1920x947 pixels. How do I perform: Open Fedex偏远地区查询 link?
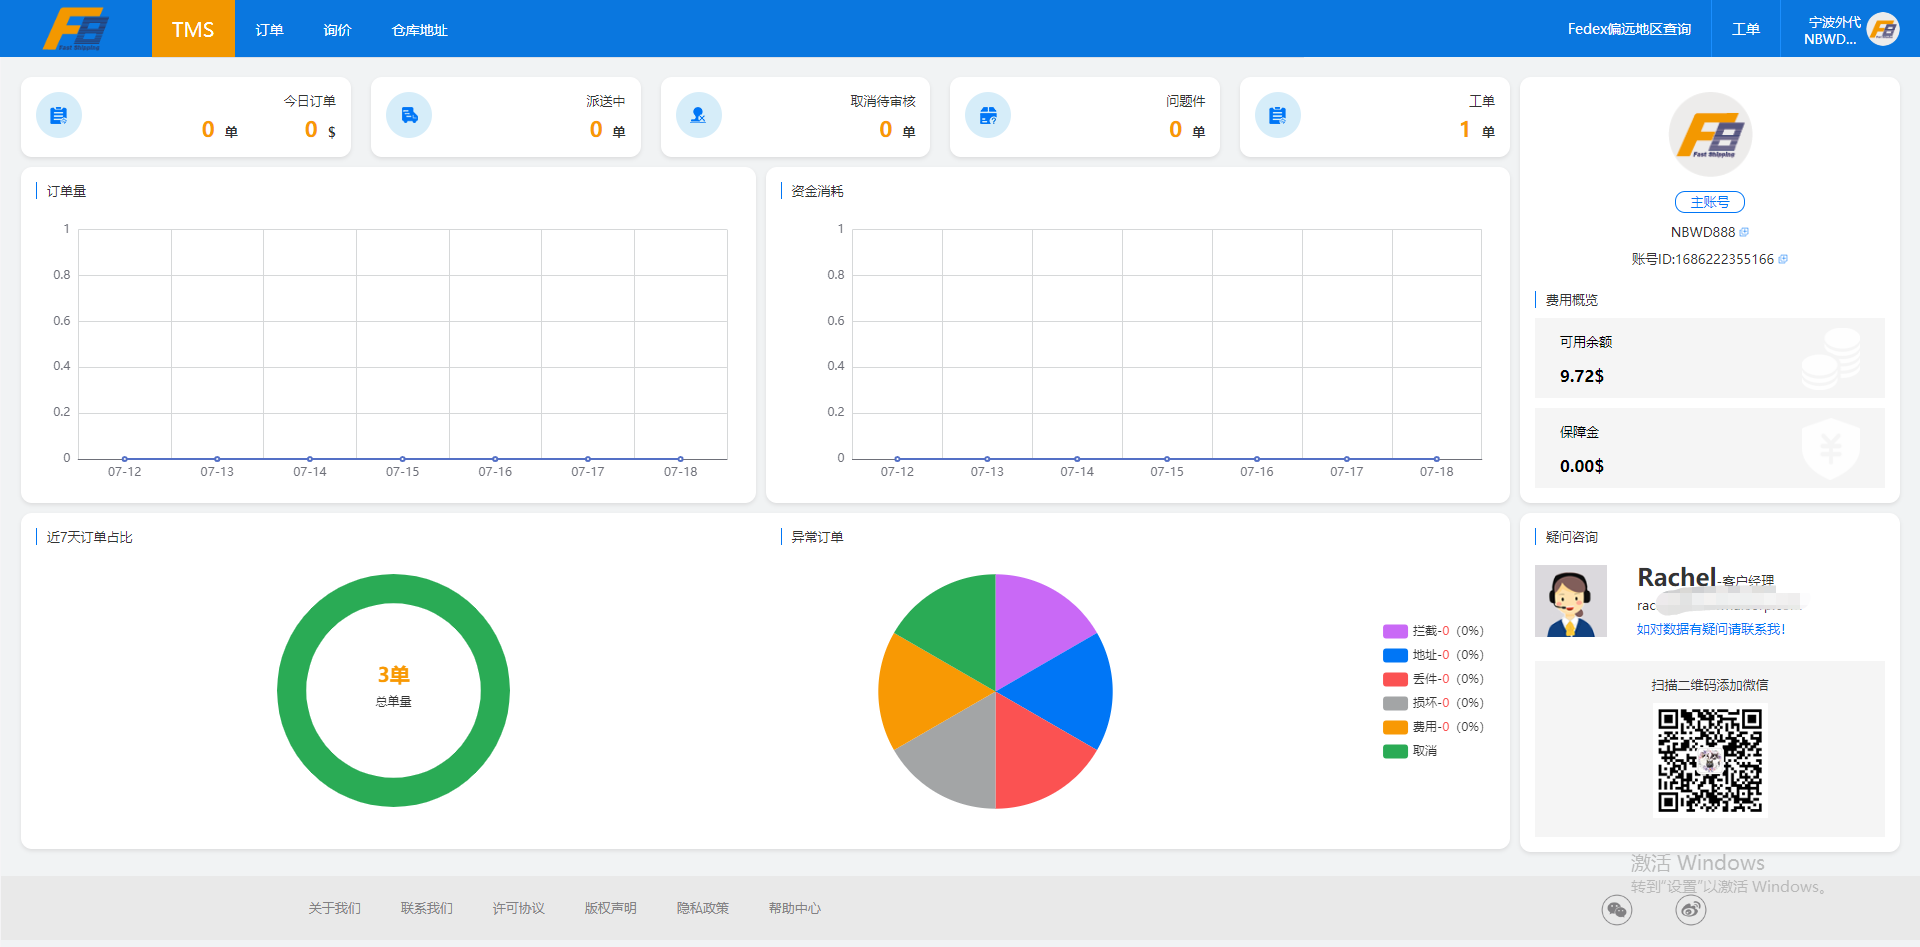point(1629,29)
